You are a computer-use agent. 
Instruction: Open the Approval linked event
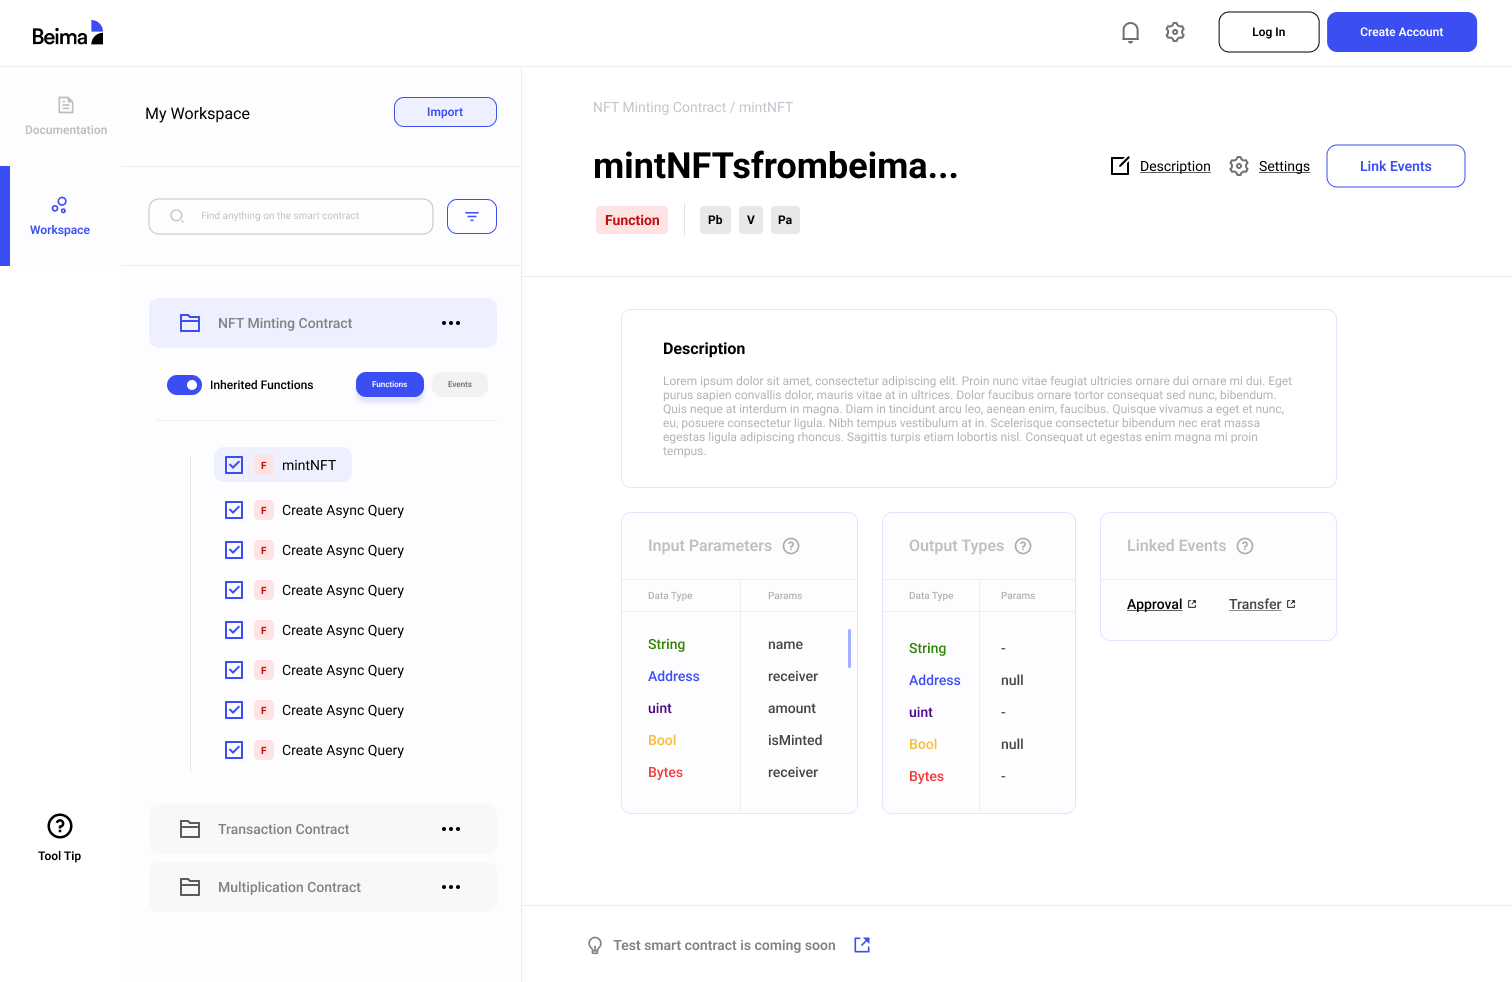pos(1155,603)
